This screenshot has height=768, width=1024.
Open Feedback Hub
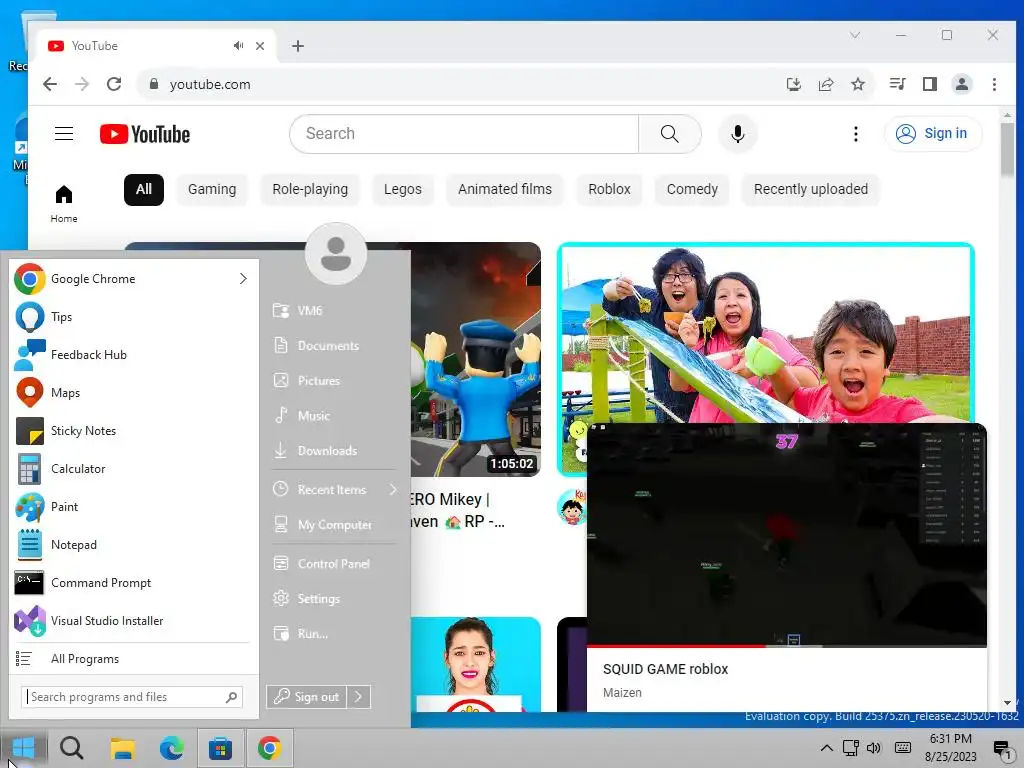(132, 355)
